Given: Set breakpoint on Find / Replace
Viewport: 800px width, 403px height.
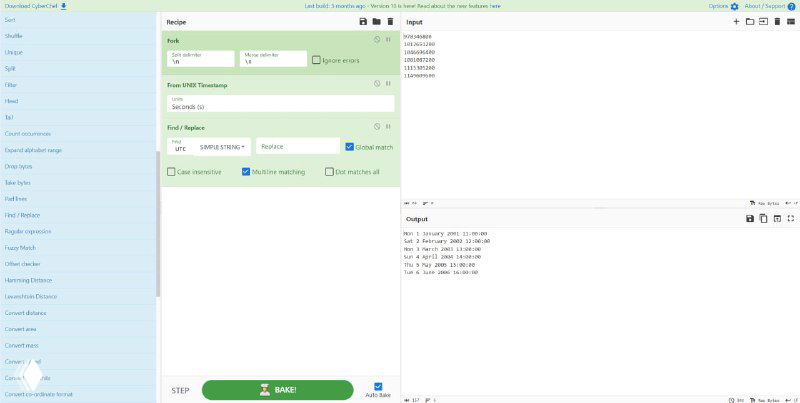Looking at the screenshot, I should (388, 127).
